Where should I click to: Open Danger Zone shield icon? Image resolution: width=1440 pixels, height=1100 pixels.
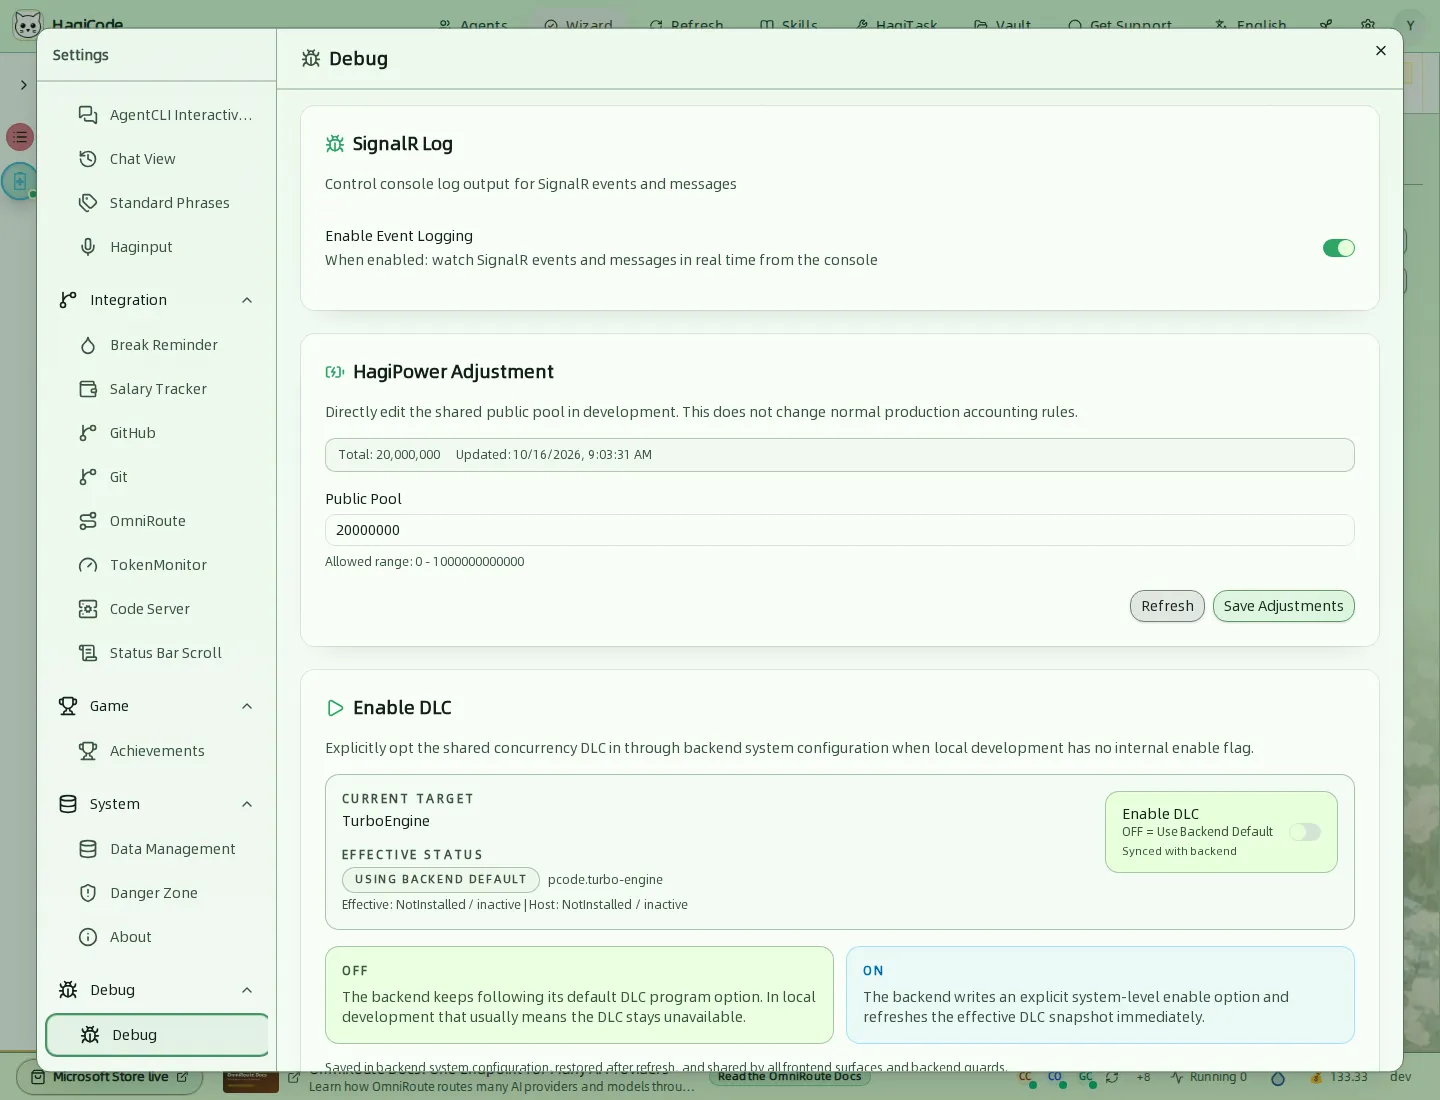(x=88, y=893)
